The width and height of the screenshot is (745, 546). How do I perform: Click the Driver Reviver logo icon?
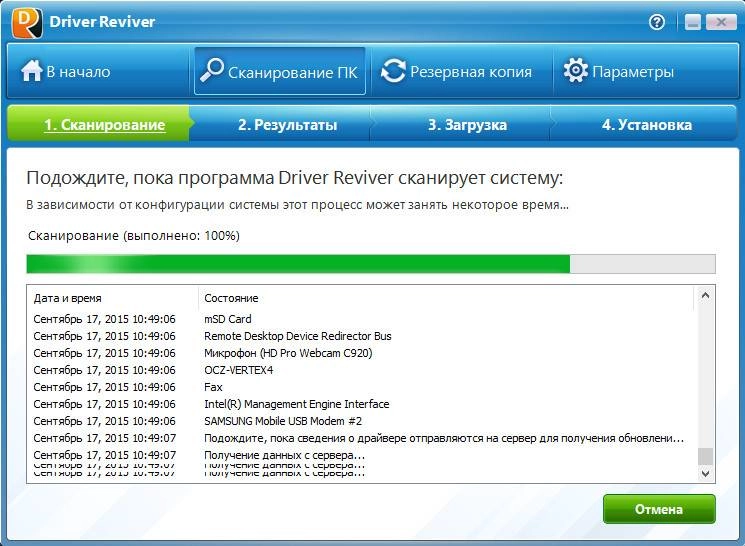coord(27,23)
